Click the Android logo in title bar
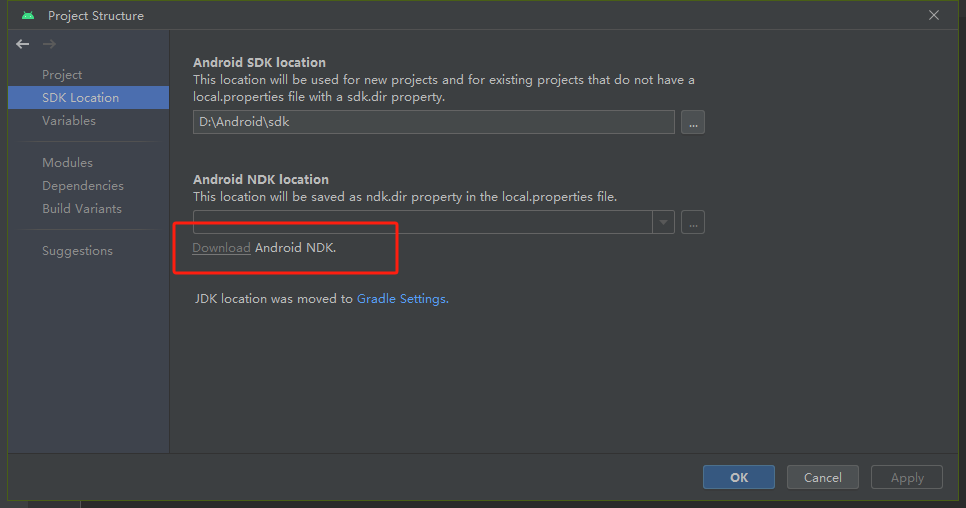The image size is (966, 508). [x=28, y=15]
